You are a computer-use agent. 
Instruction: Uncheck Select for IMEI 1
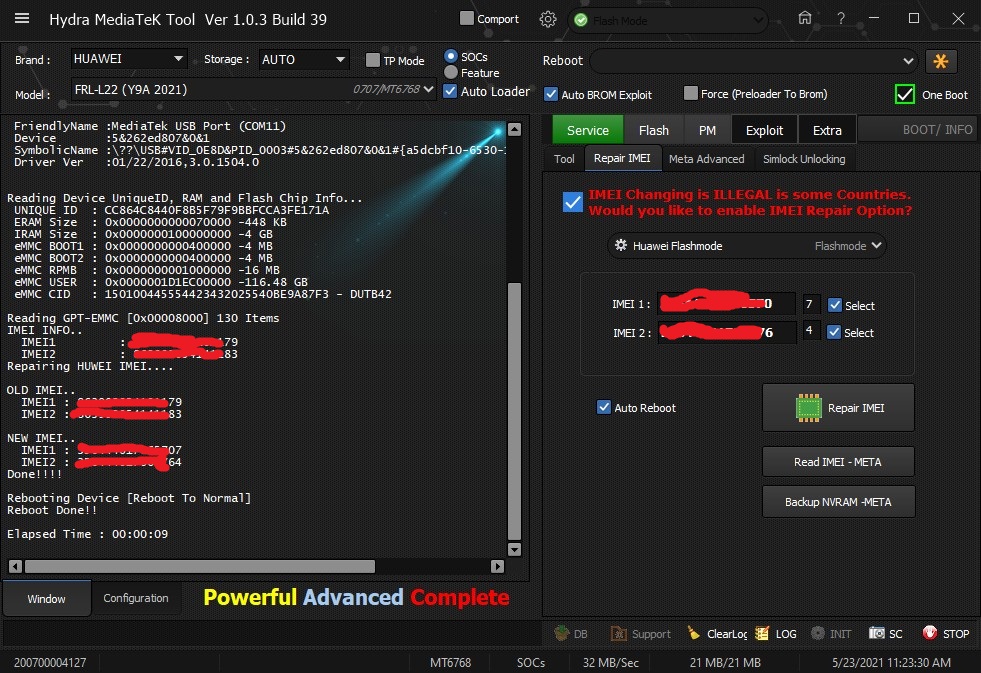coord(835,305)
